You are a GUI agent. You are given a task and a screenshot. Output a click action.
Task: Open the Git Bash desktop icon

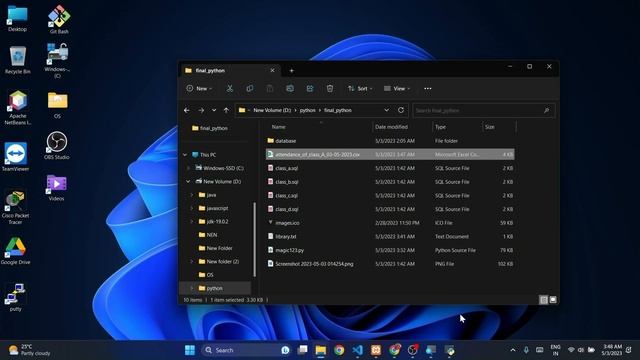59,19
